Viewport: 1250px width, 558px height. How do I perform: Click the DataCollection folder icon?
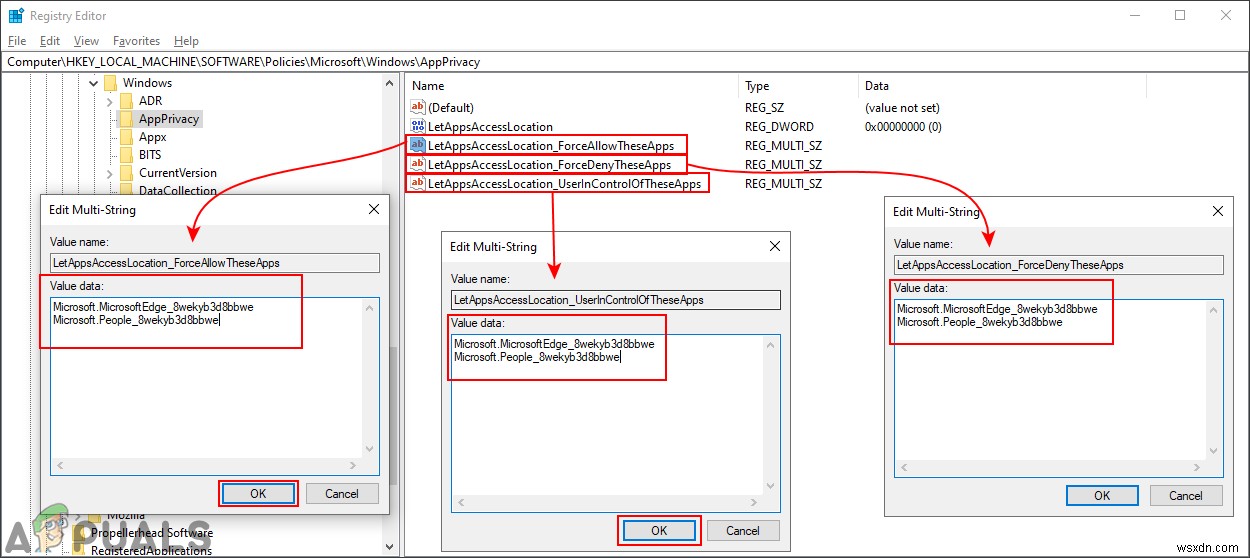tap(126, 190)
